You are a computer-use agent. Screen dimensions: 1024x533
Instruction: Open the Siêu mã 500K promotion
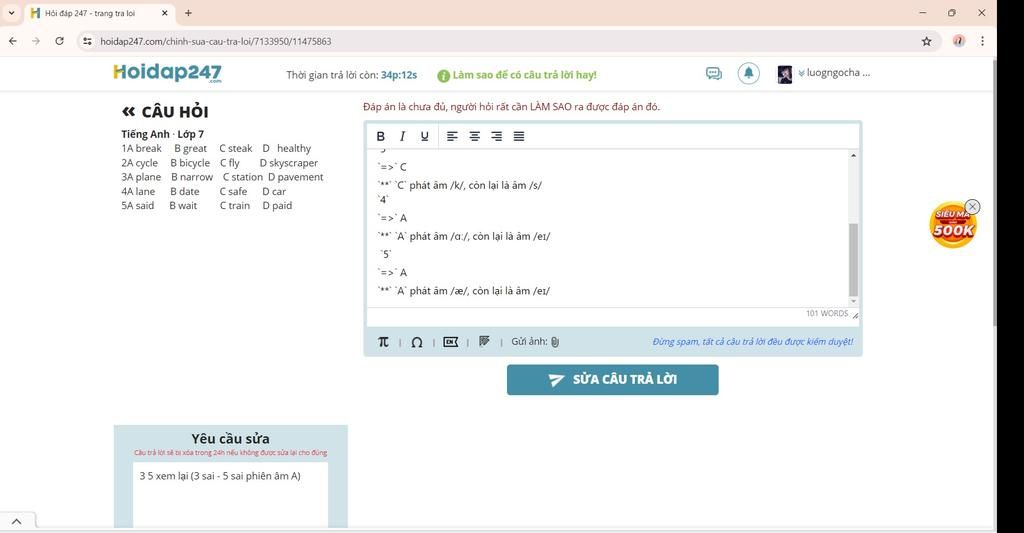953,227
